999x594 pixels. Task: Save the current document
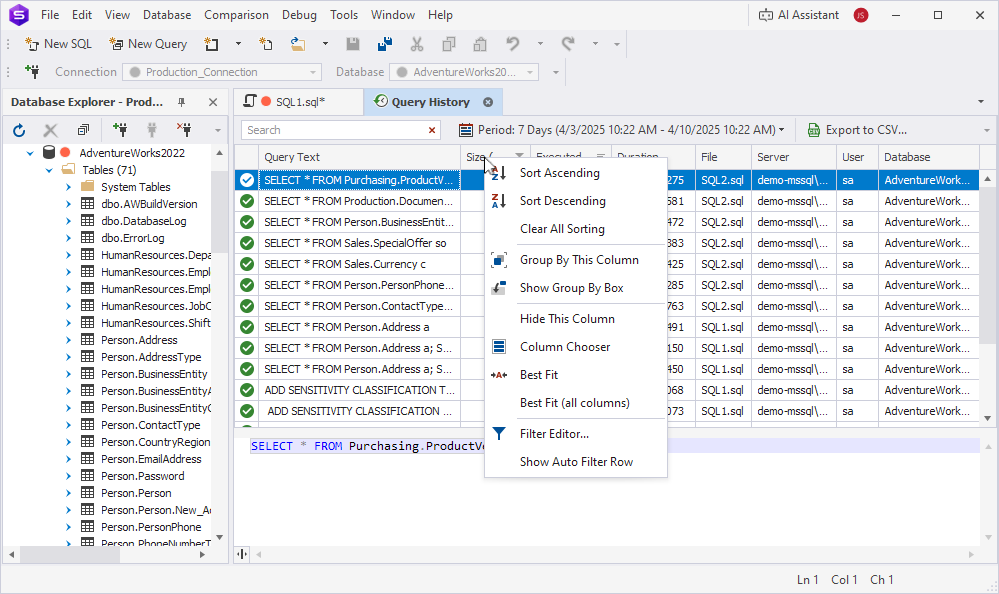click(353, 44)
